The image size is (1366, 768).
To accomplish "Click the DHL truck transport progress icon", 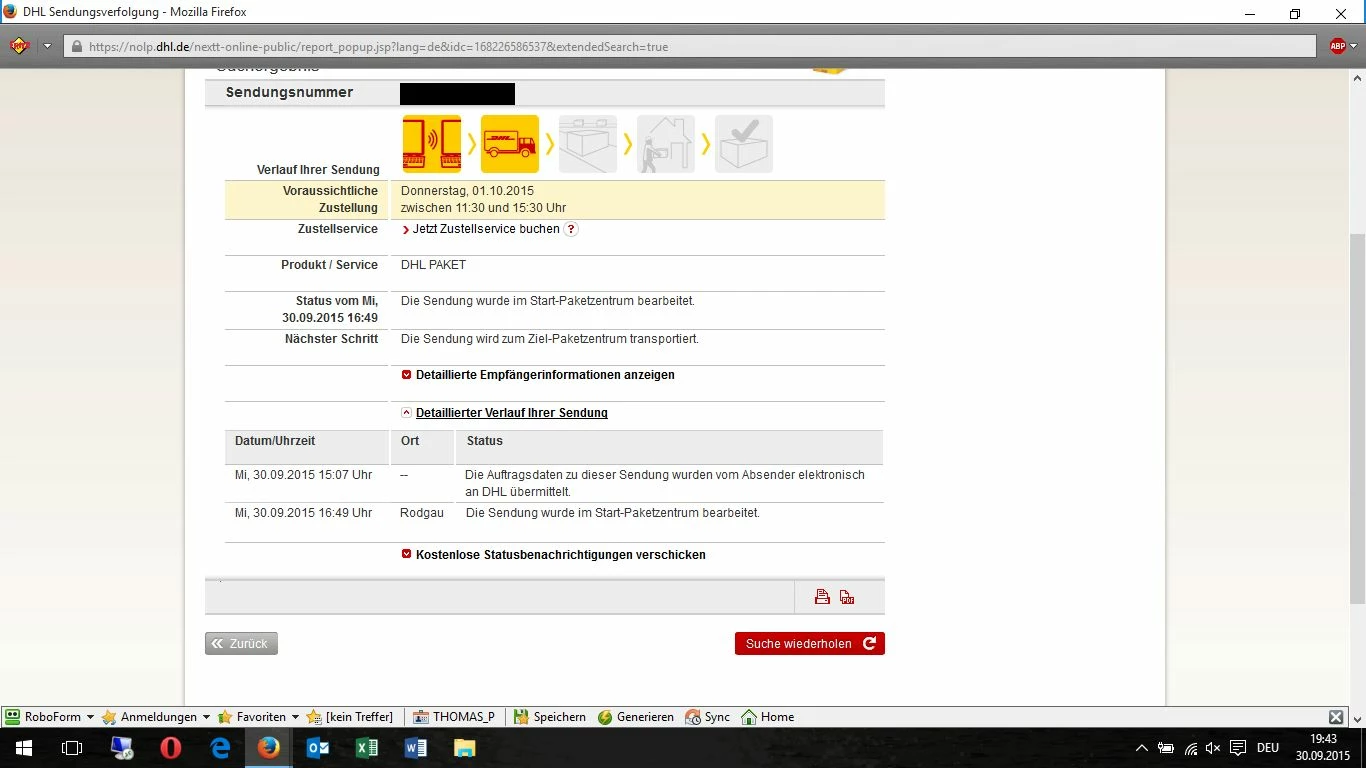I will coord(510,144).
